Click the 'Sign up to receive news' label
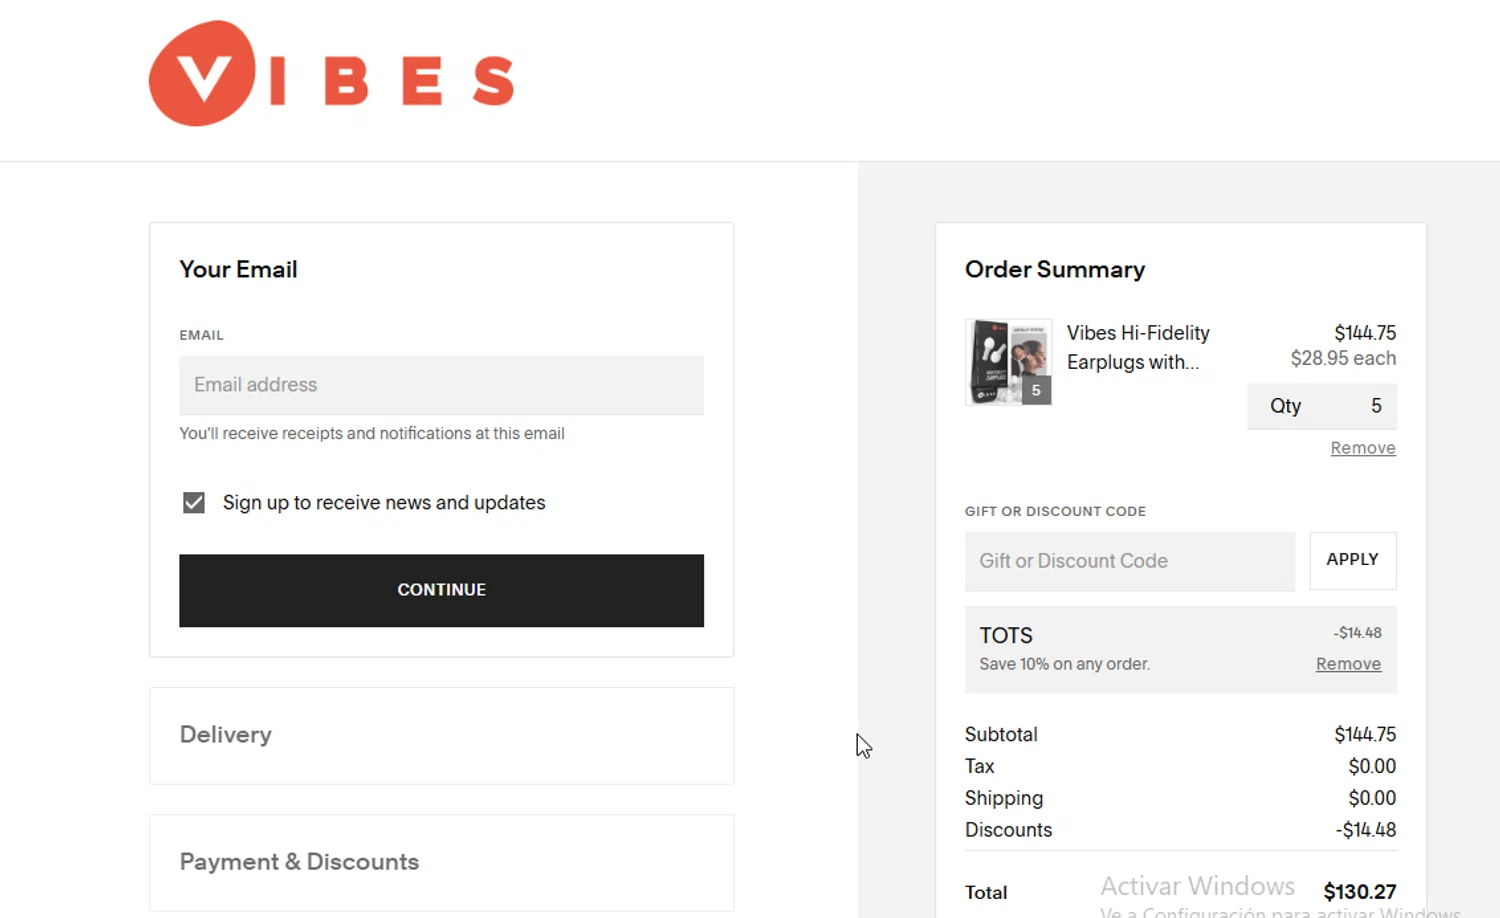This screenshot has width=1500, height=918. pyautogui.click(x=384, y=502)
